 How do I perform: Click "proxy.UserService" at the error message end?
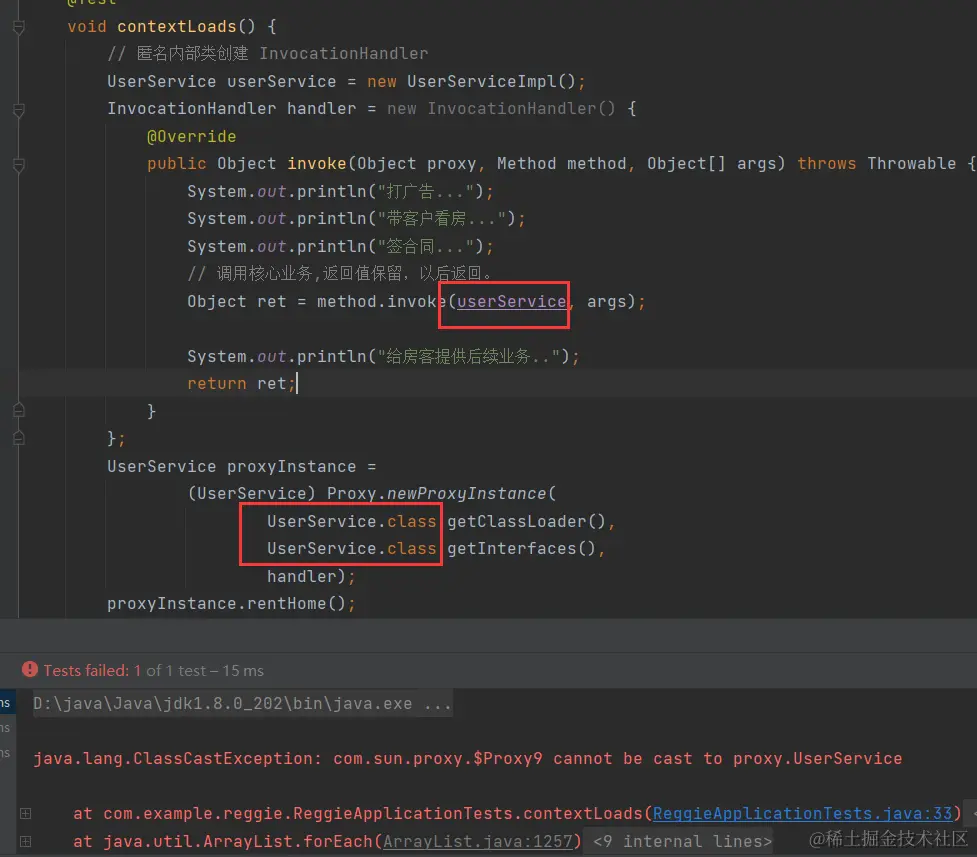[x=817, y=759]
